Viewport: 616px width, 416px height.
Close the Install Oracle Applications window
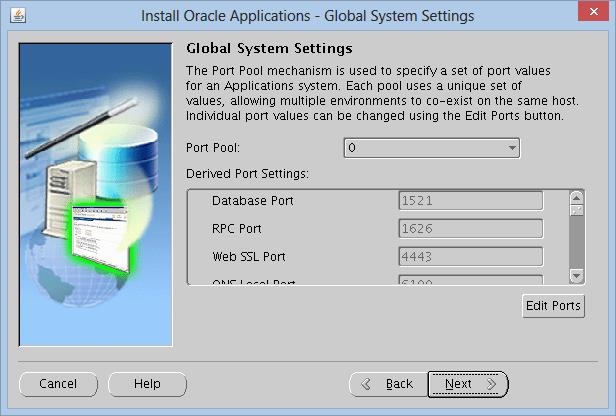[x=594, y=11]
